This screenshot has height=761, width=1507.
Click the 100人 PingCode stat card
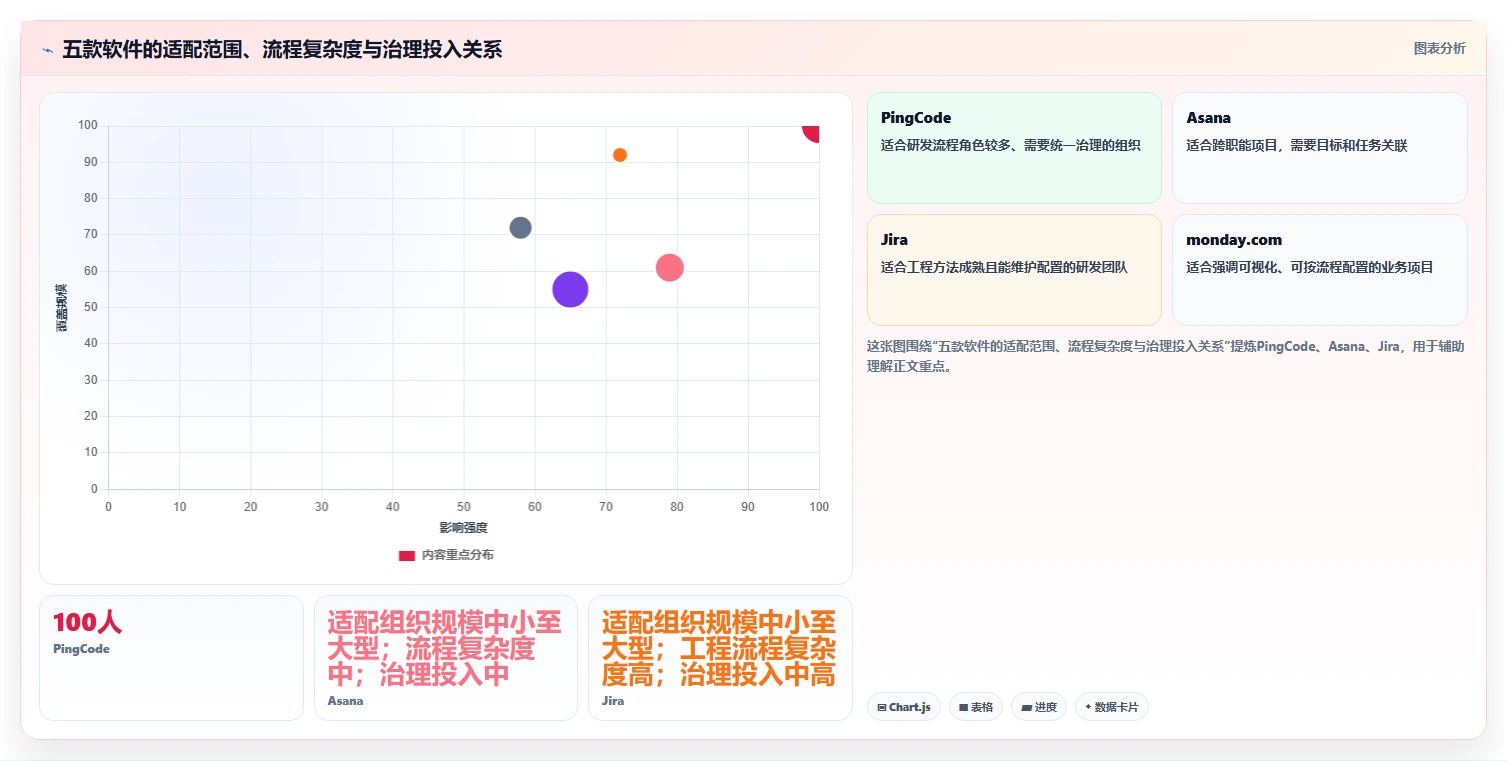[171, 658]
